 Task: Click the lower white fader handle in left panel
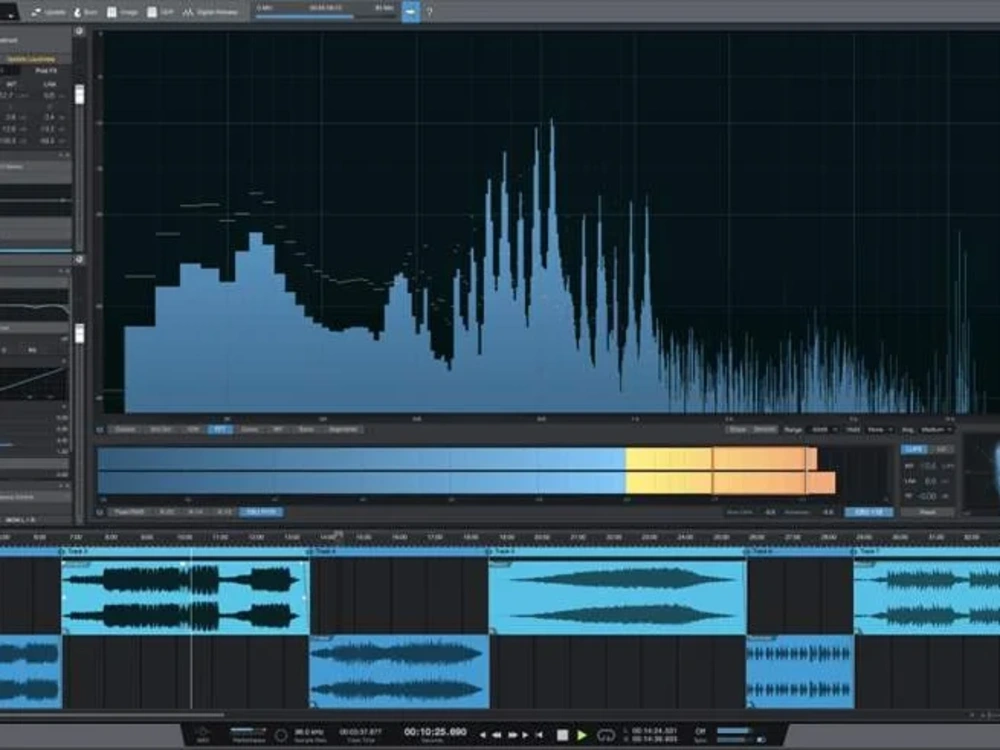pos(80,333)
